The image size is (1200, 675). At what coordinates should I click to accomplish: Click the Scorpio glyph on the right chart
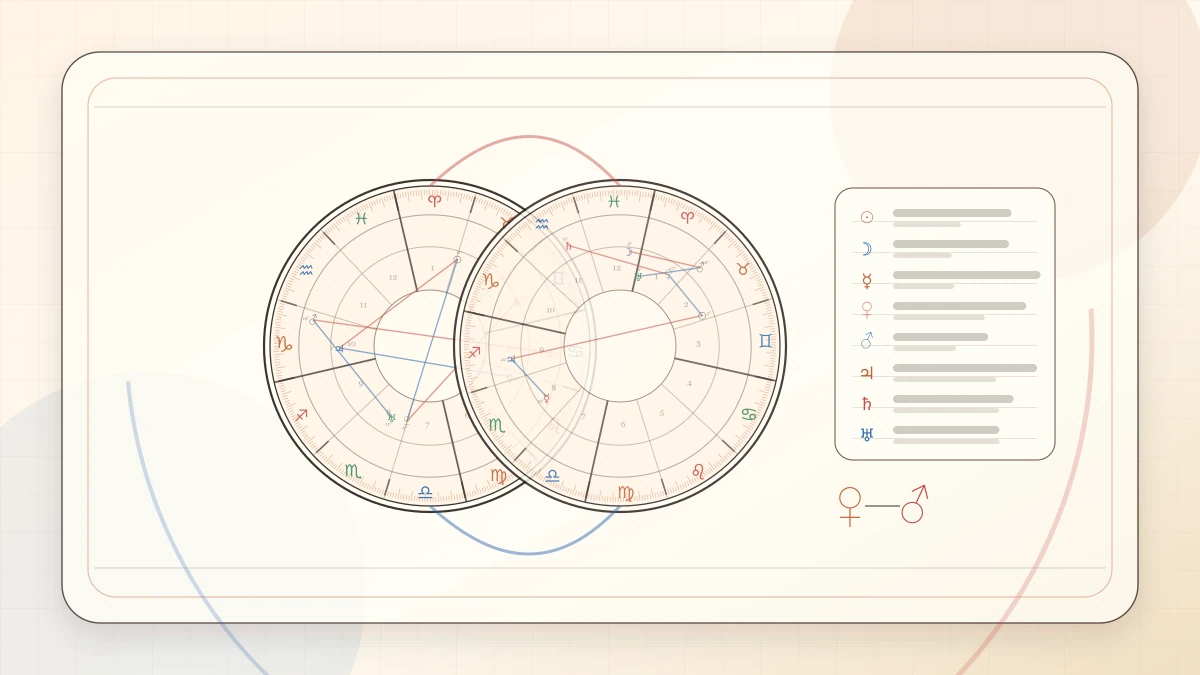coord(496,425)
